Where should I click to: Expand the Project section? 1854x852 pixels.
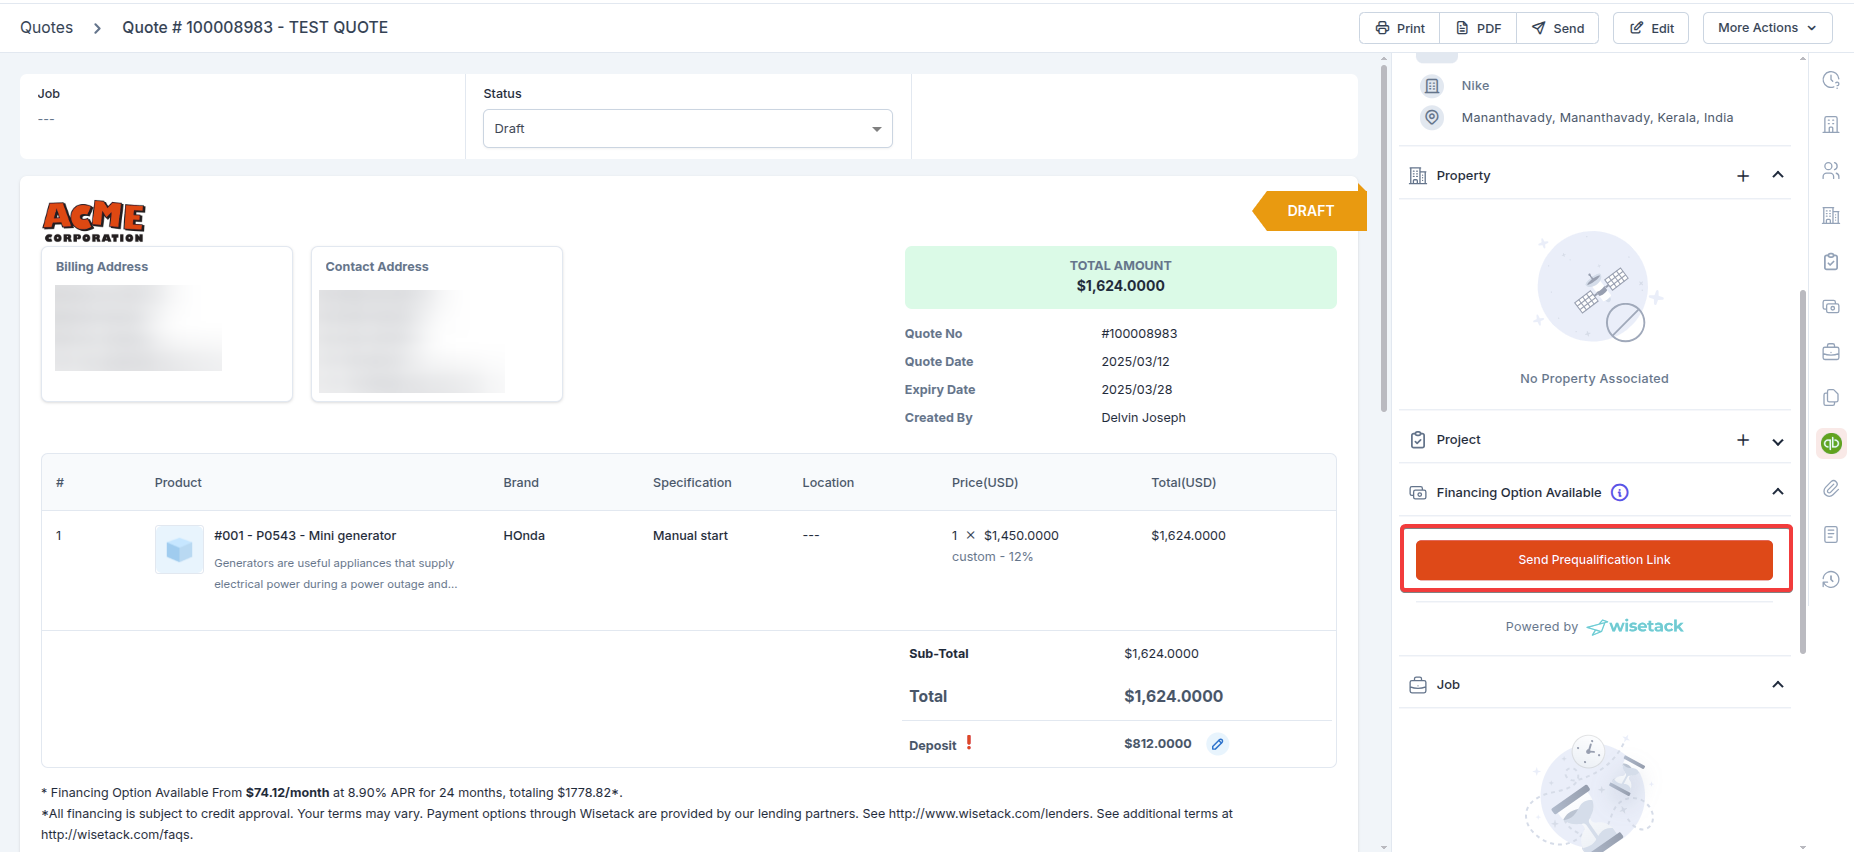pos(1778,441)
